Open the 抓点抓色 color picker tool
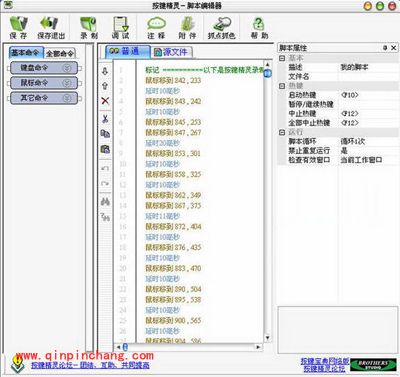Image resolution: width=400 pixels, height=377 pixels. (x=222, y=27)
